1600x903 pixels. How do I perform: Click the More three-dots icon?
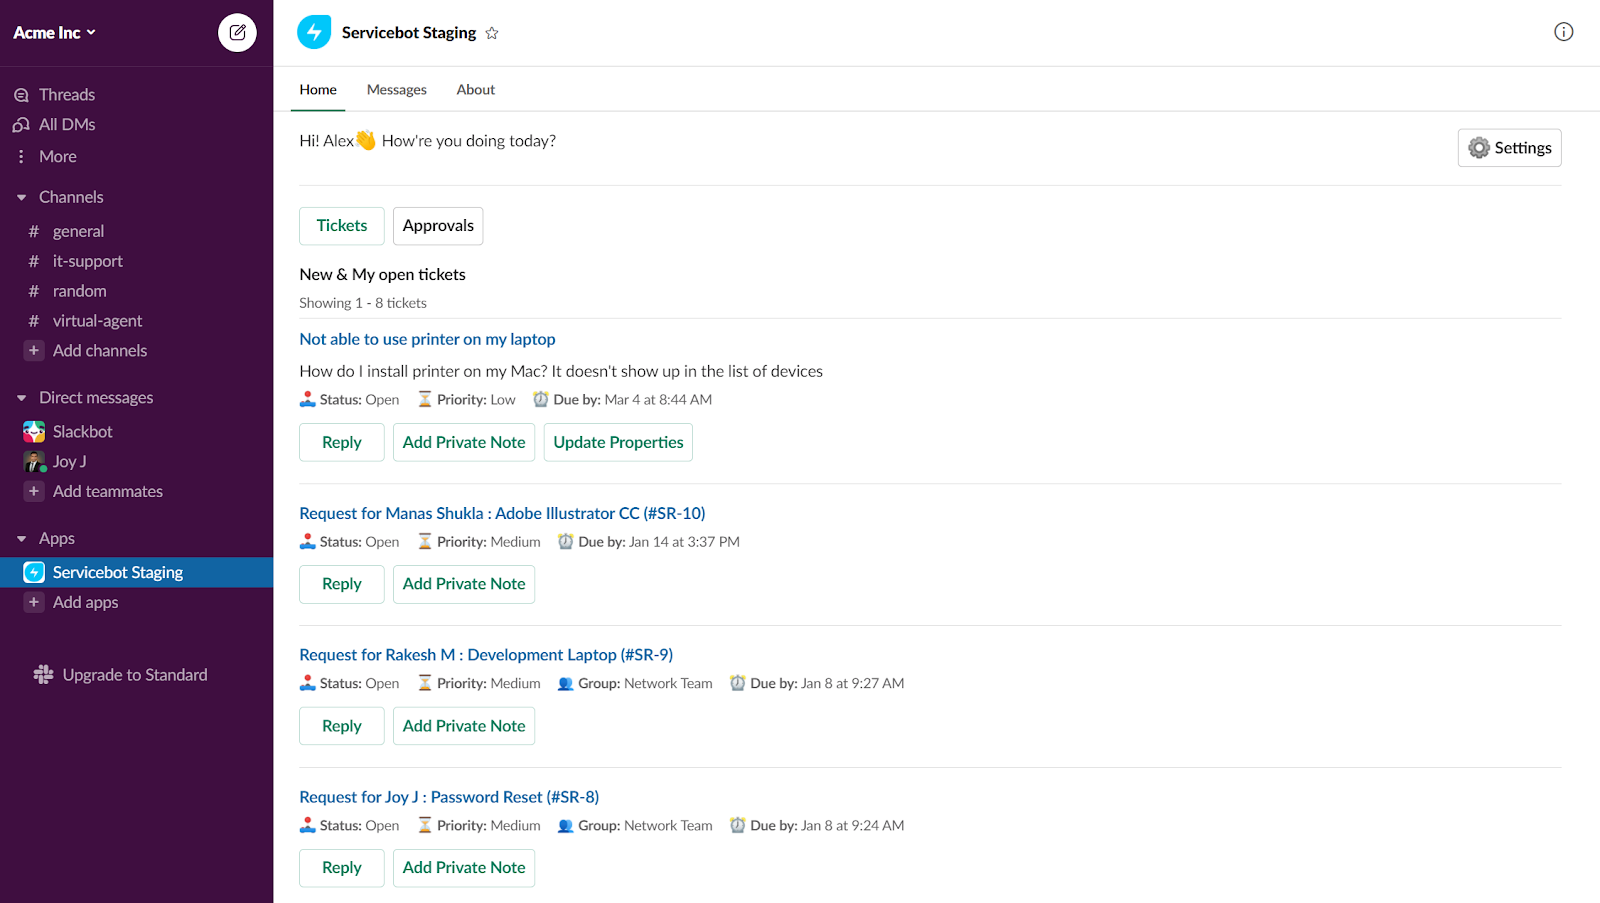coord(21,157)
